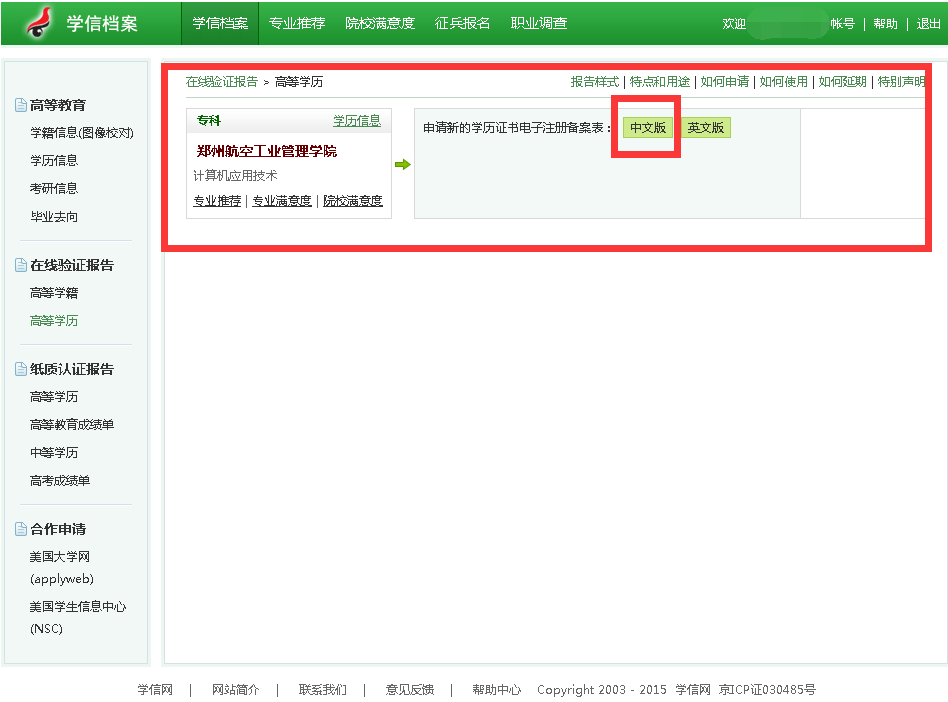Click 学籍信息(图像校对) in the sidebar

click(81, 133)
